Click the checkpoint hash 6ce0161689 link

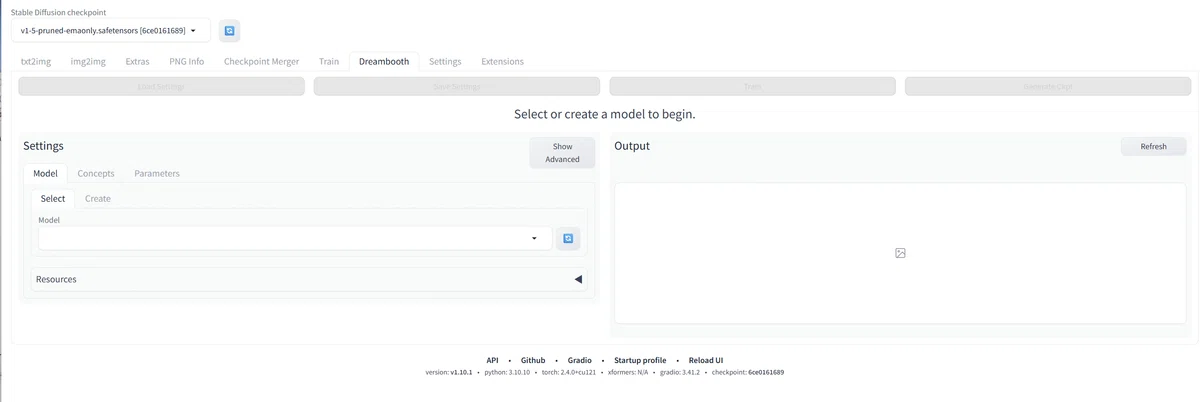pos(766,372)
